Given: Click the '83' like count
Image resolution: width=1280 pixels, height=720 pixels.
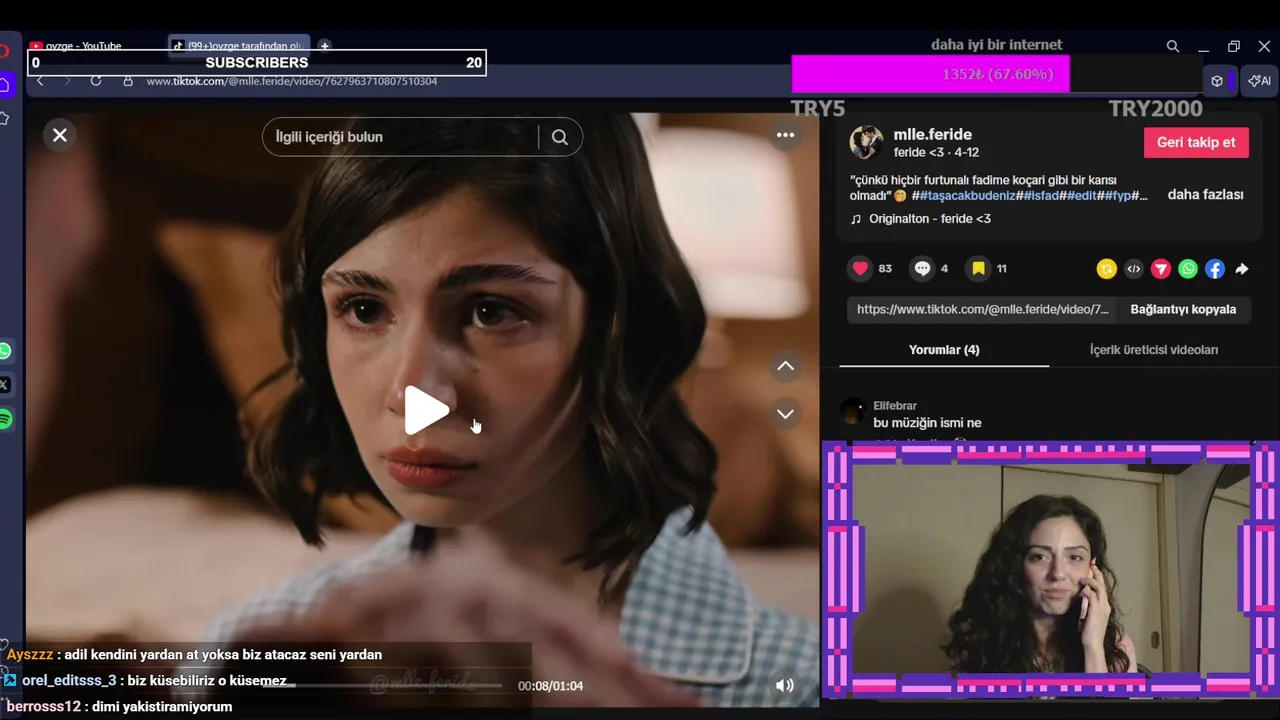Looking at the screenshot, I should 885,269.
